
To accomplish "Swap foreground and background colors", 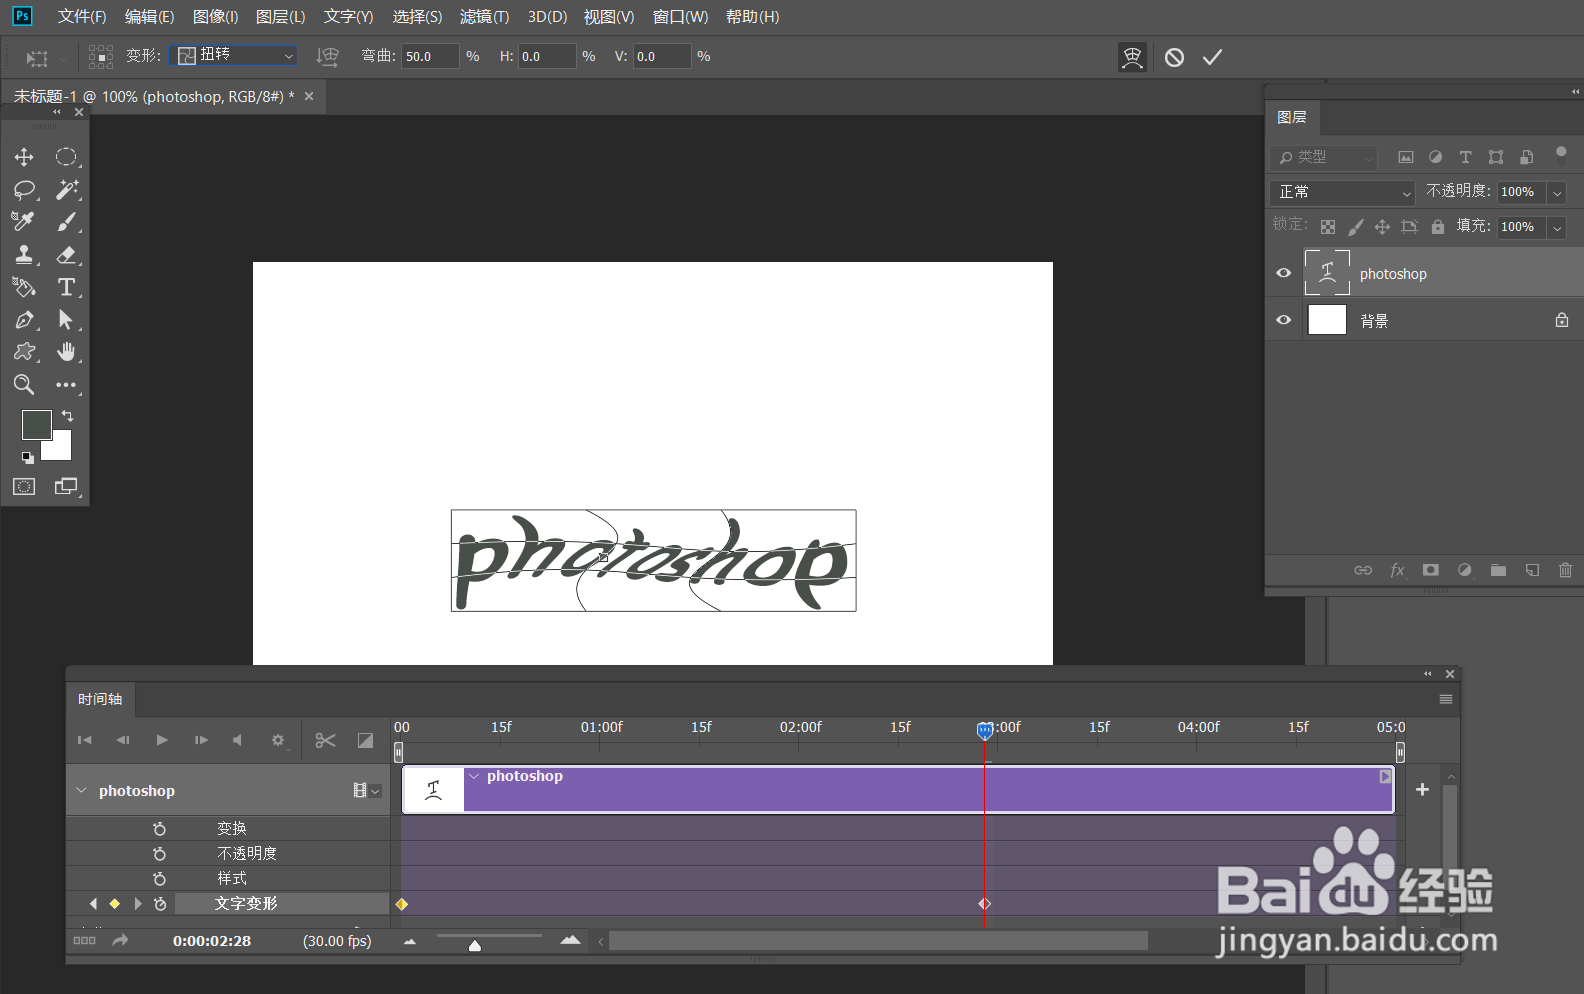I will tap(67, 416).
